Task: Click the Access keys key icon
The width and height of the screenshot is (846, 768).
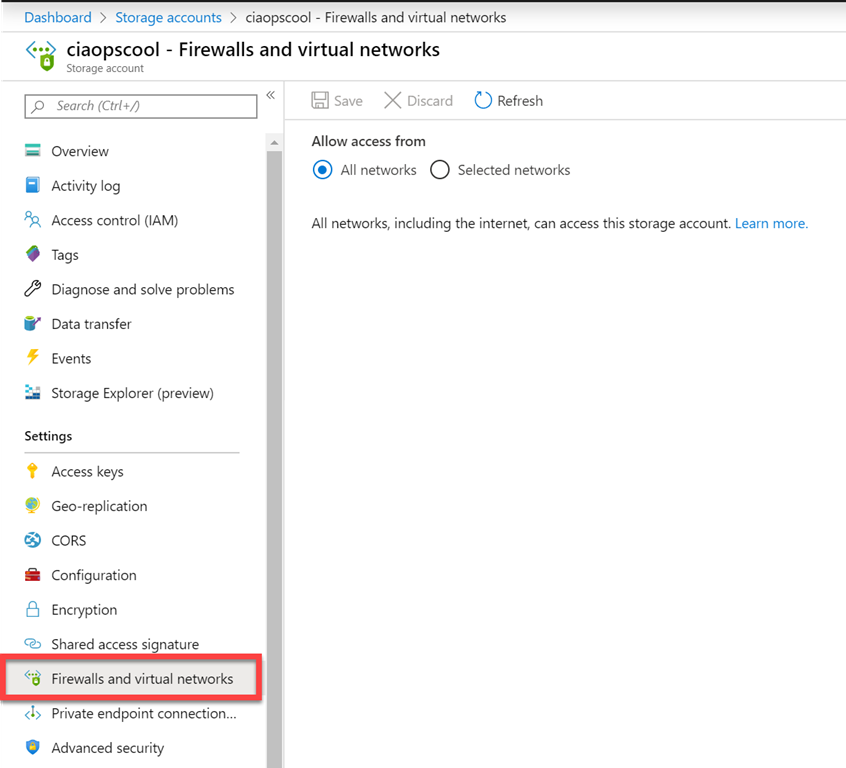Action: pyautogui.click(x=33, y=471)
